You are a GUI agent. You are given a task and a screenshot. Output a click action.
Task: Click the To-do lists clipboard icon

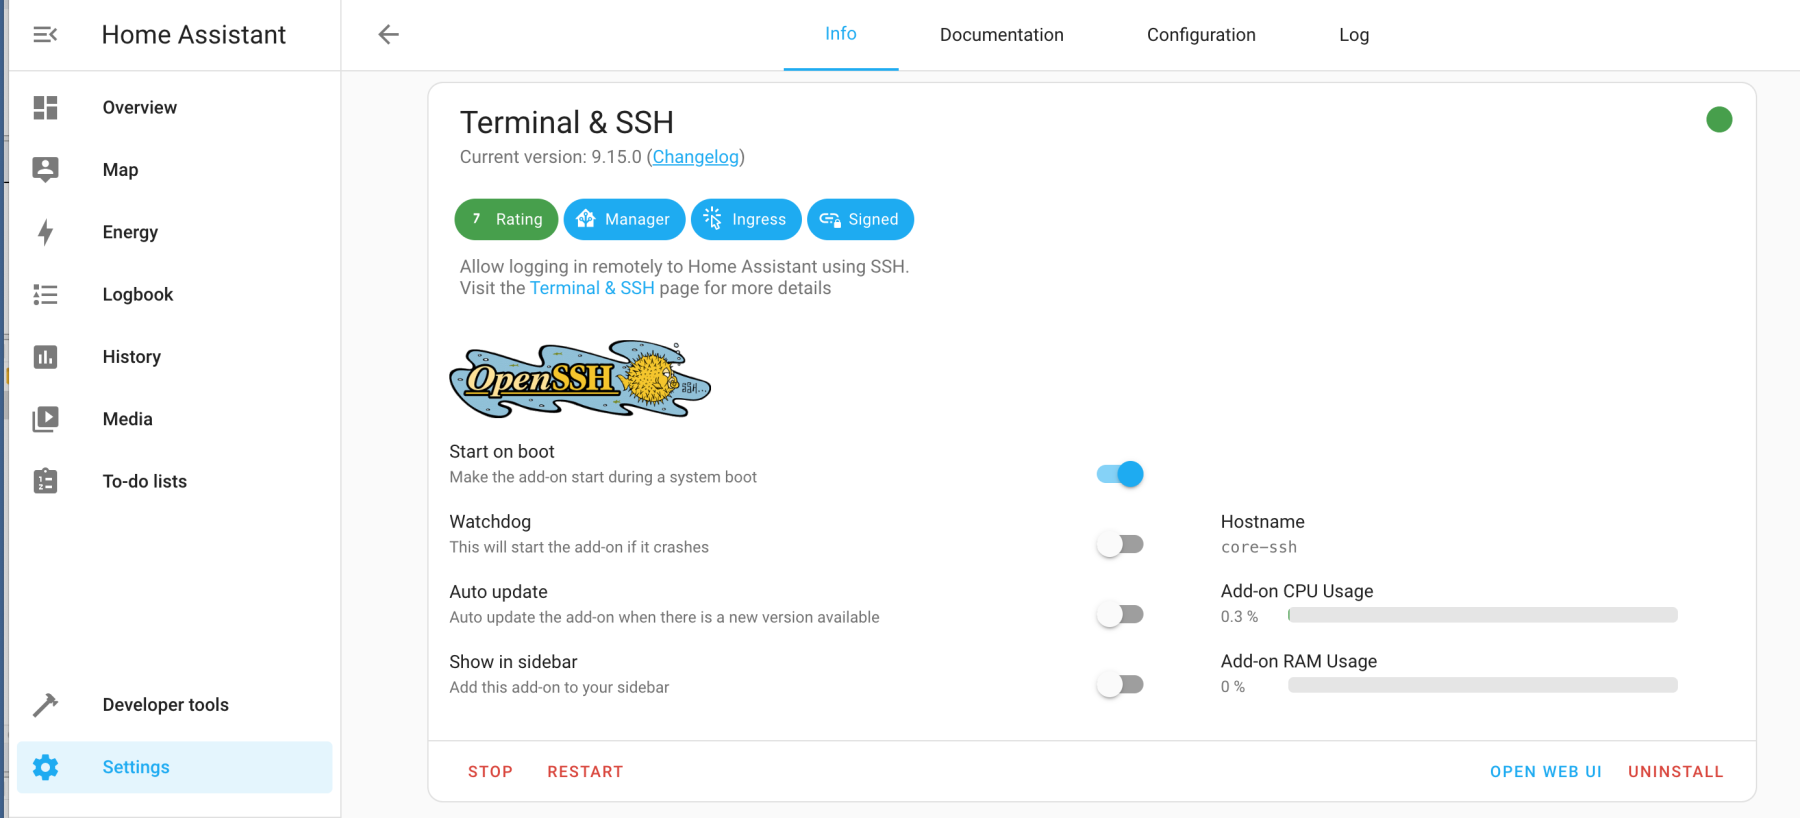[45, 481]
